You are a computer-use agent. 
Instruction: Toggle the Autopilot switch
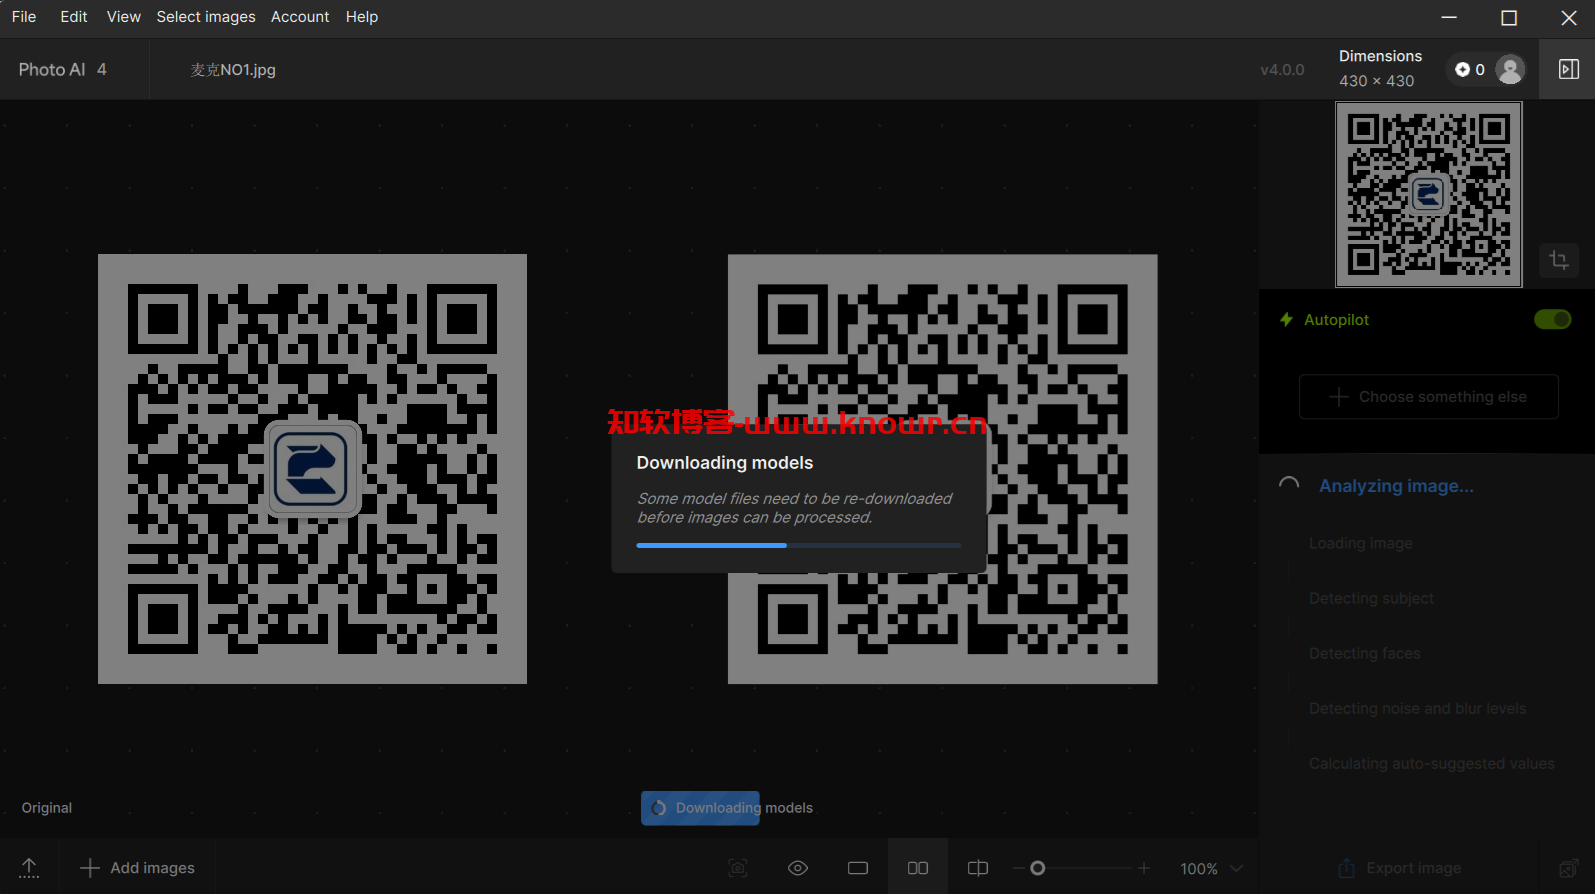(1552, 319)
